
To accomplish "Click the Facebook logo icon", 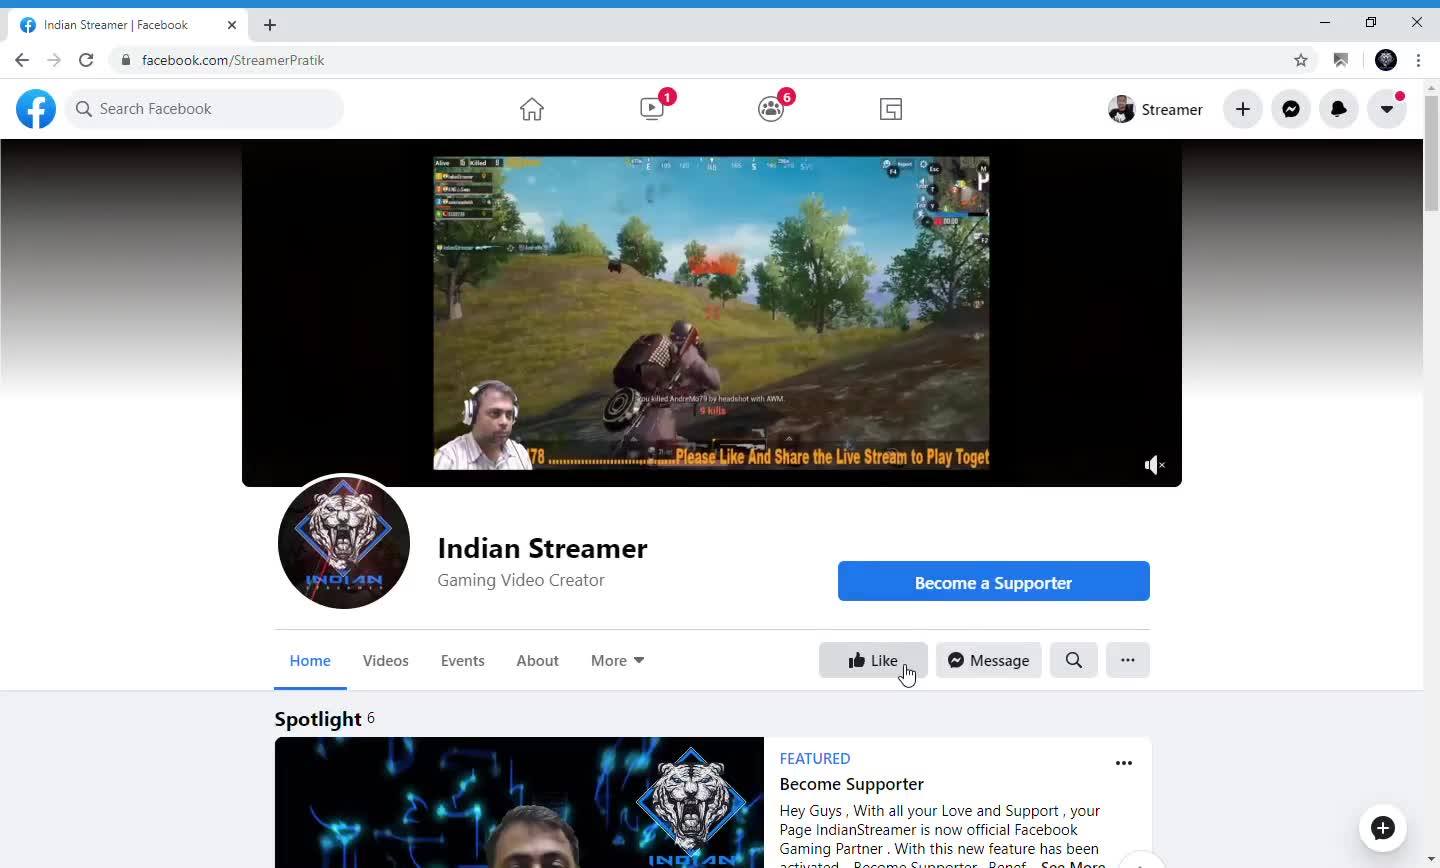I will coord(36,109).
